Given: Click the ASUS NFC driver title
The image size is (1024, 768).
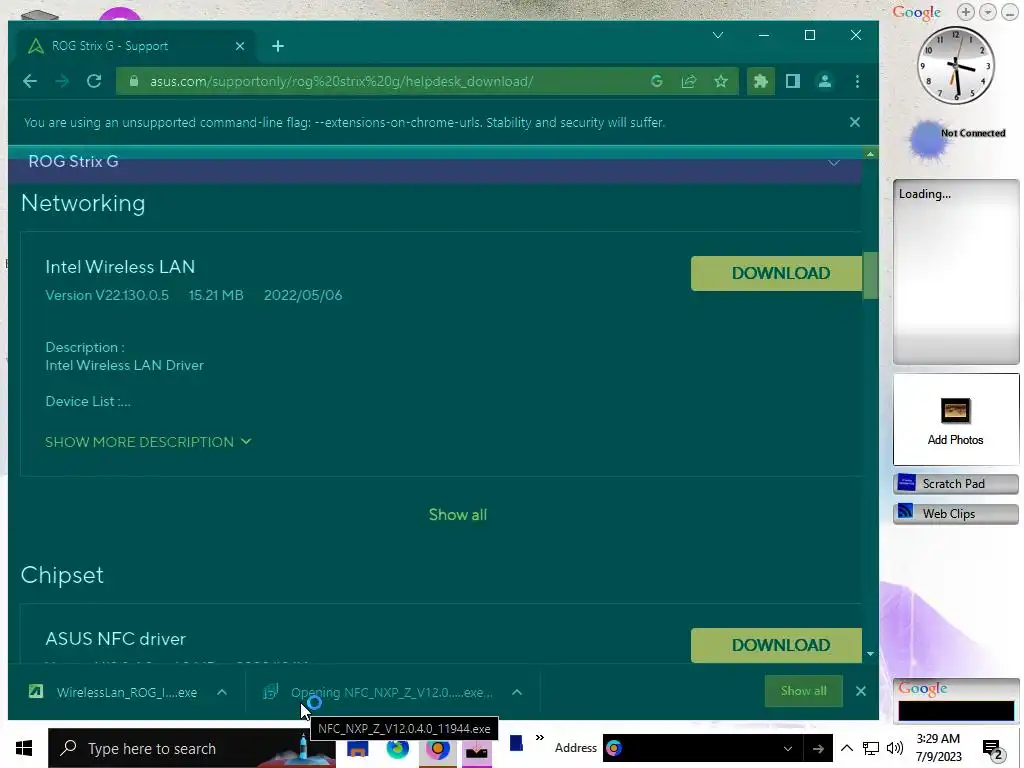Looking at the screenshot, I should 116,639.
